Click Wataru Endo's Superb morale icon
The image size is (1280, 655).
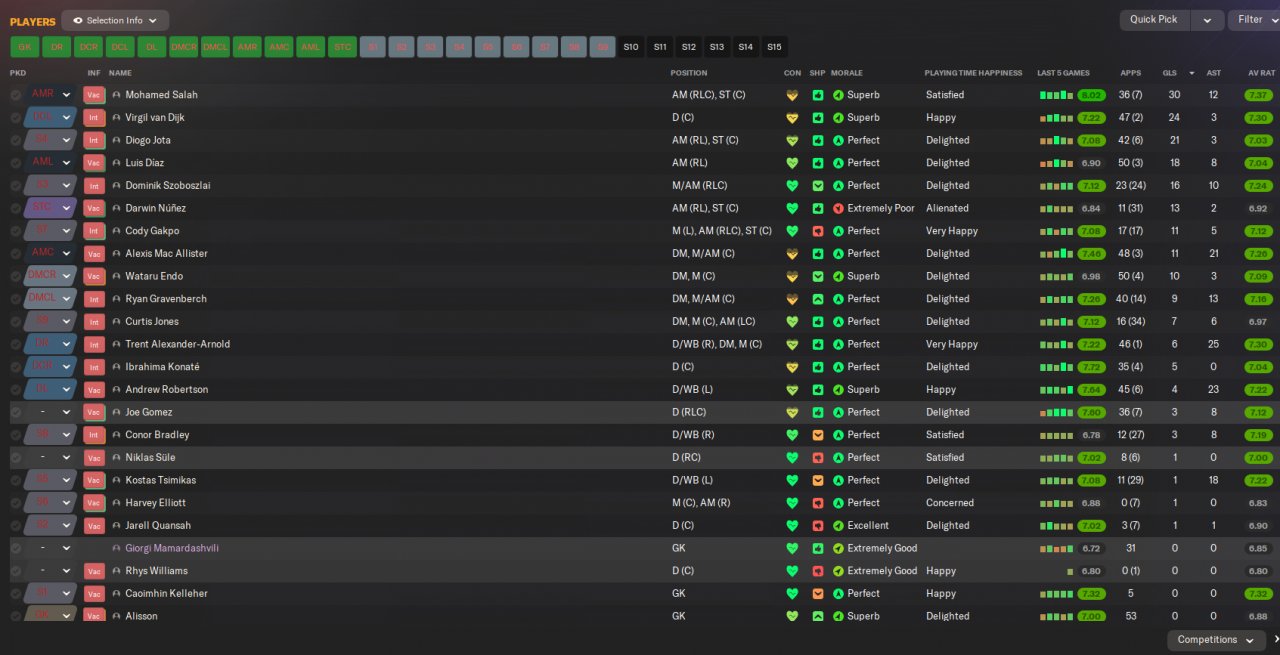coord(838,276)
